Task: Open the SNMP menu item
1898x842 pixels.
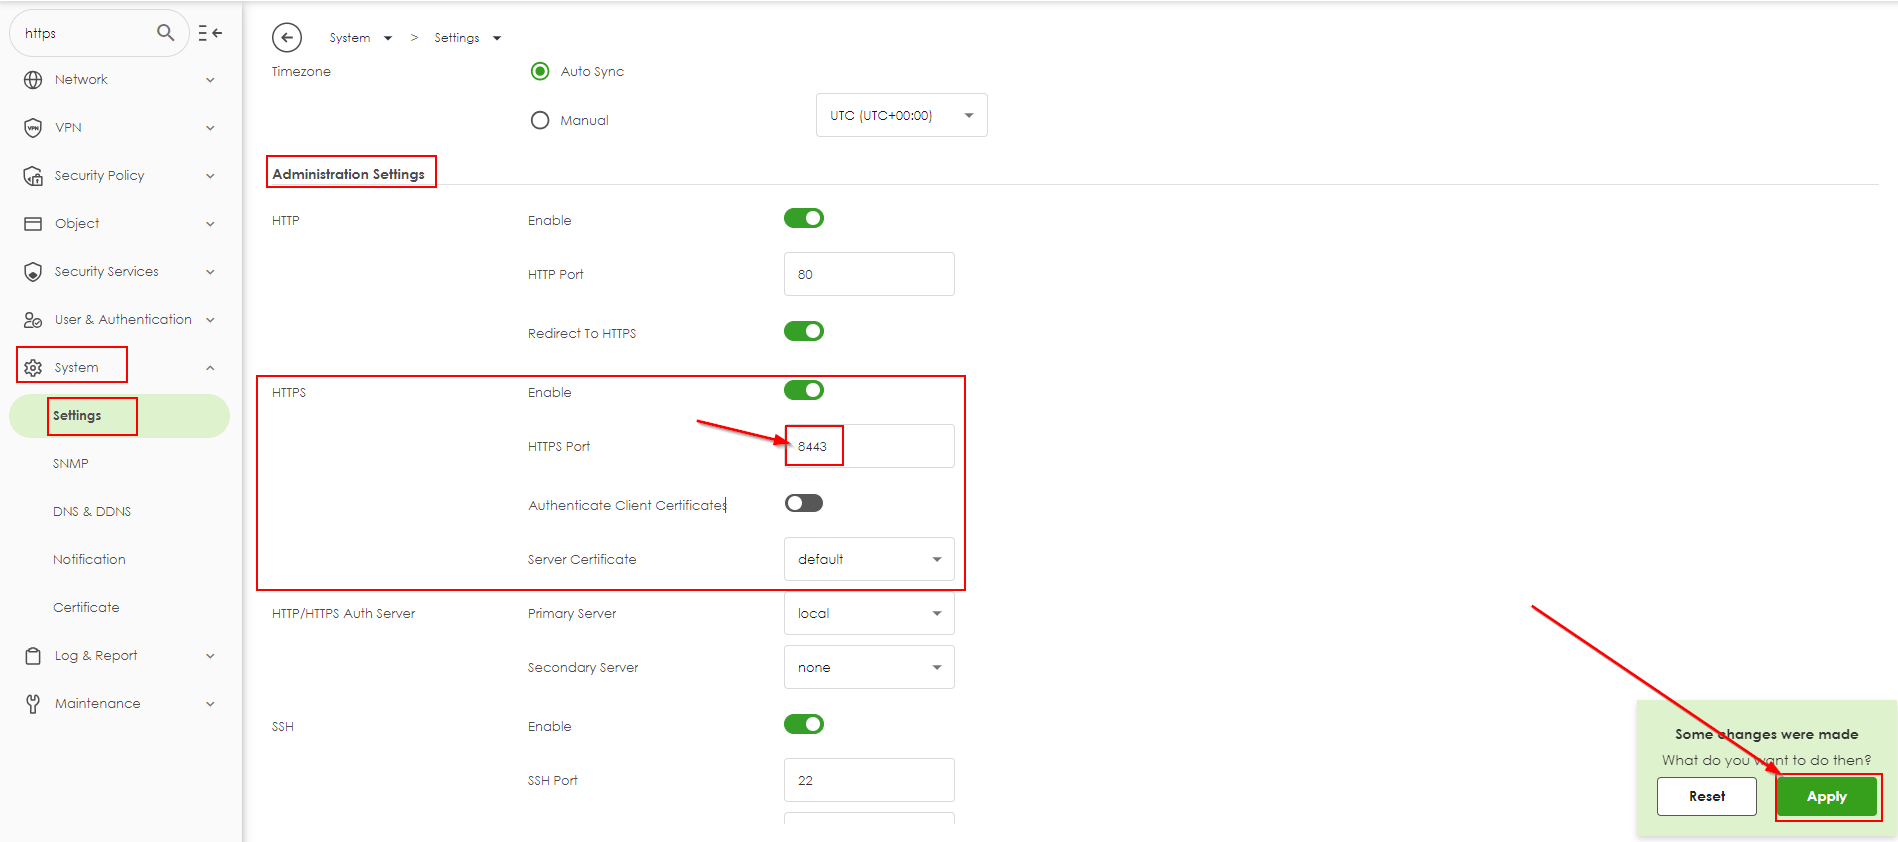Action: 71,464
